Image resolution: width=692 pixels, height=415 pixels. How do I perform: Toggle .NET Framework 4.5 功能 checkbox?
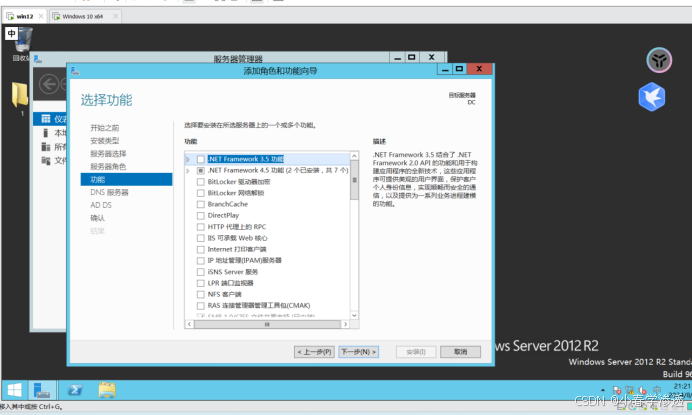click(x=201, y=170)
